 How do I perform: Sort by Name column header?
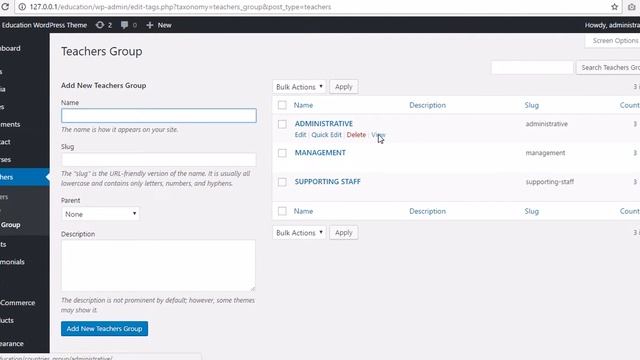(303, 105)
